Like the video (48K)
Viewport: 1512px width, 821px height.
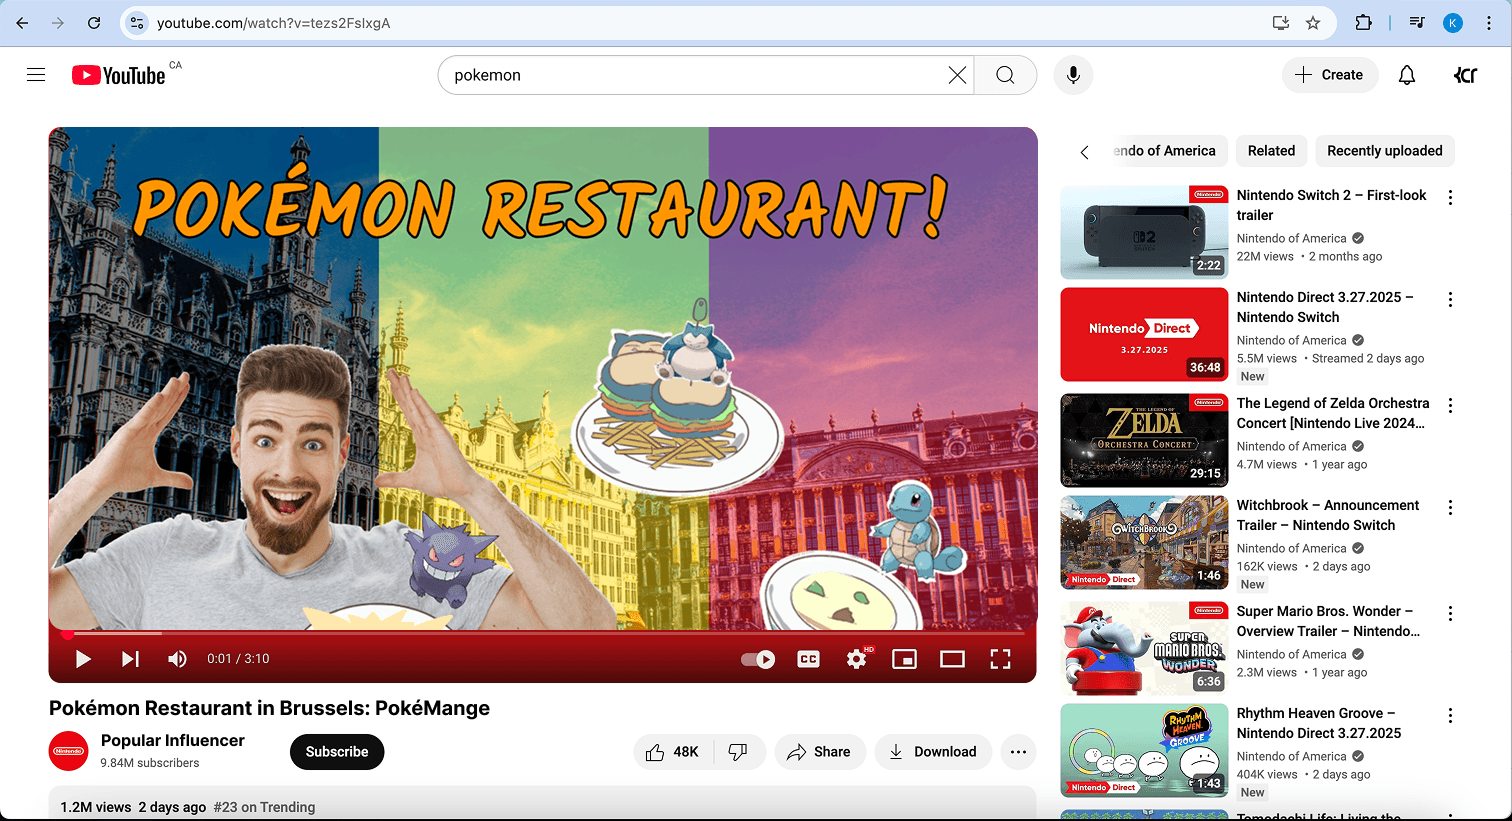[x=673, y=752]
